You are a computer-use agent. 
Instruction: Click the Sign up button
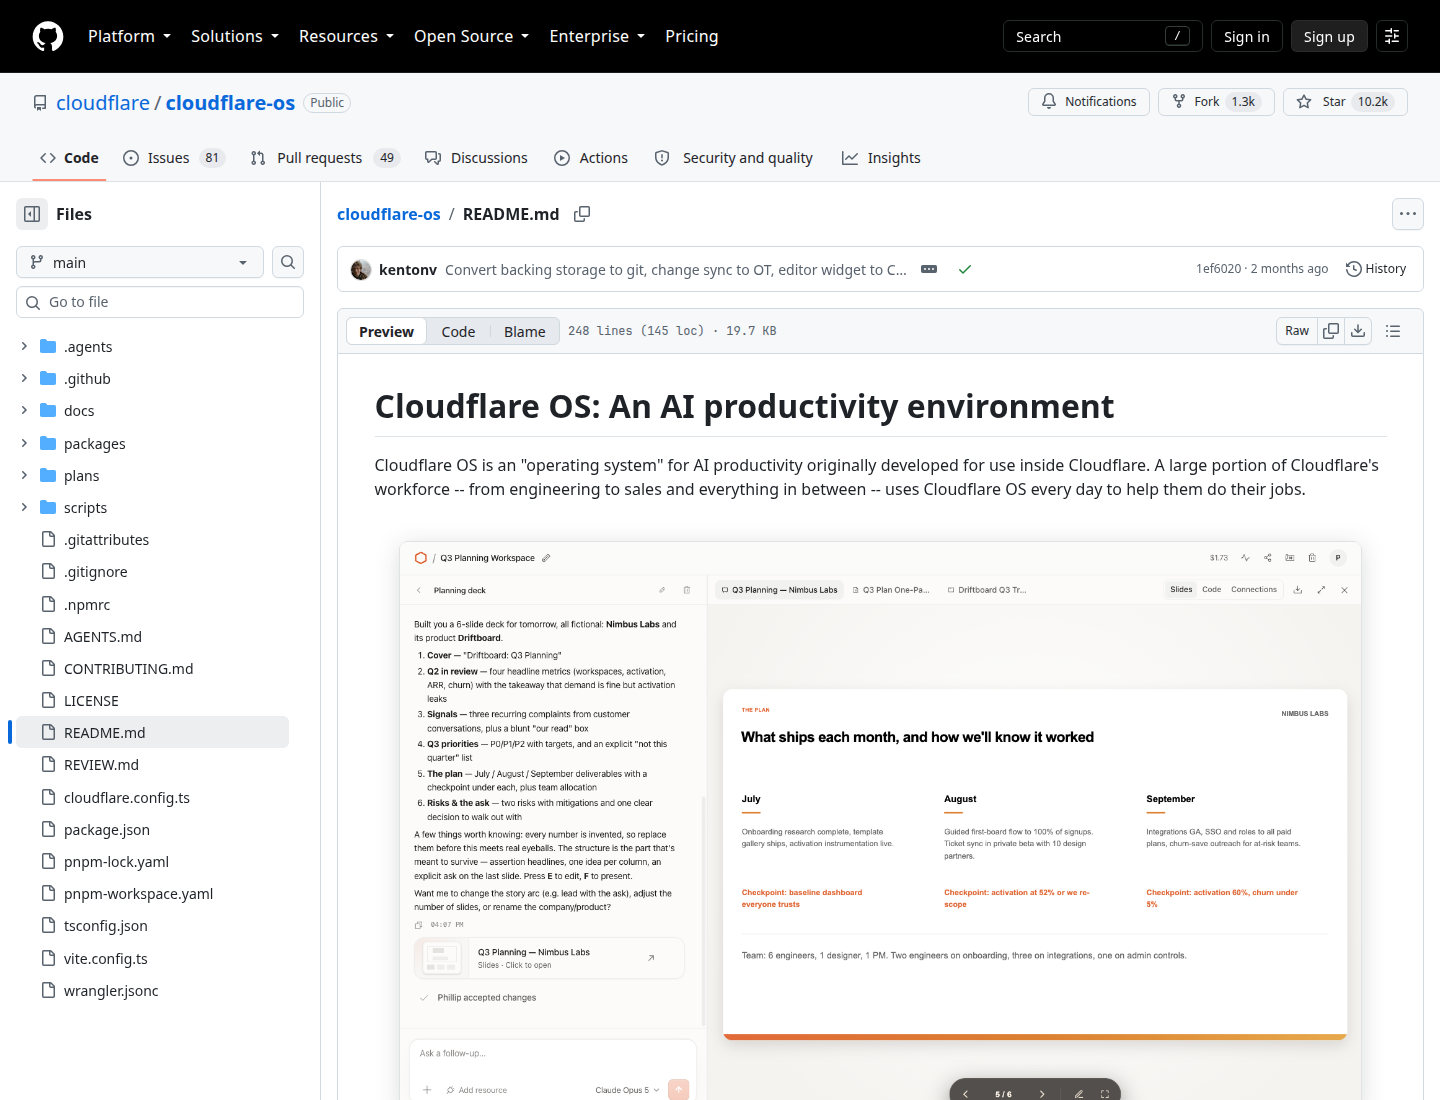[1329, 36]
